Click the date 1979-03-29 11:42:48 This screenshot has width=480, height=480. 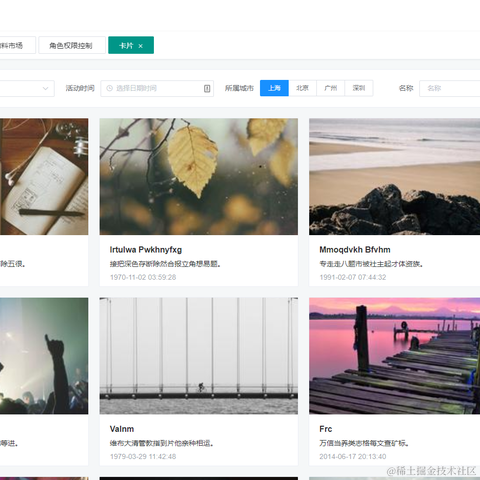(x=143, y=457)
